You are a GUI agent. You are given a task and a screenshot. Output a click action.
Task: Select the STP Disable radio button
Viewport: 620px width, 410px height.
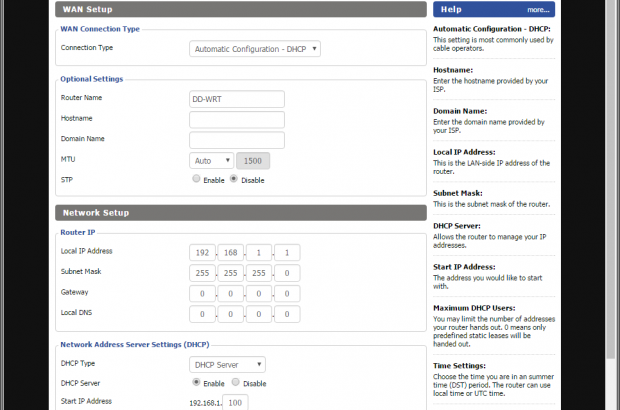click(x=234, y=180)
